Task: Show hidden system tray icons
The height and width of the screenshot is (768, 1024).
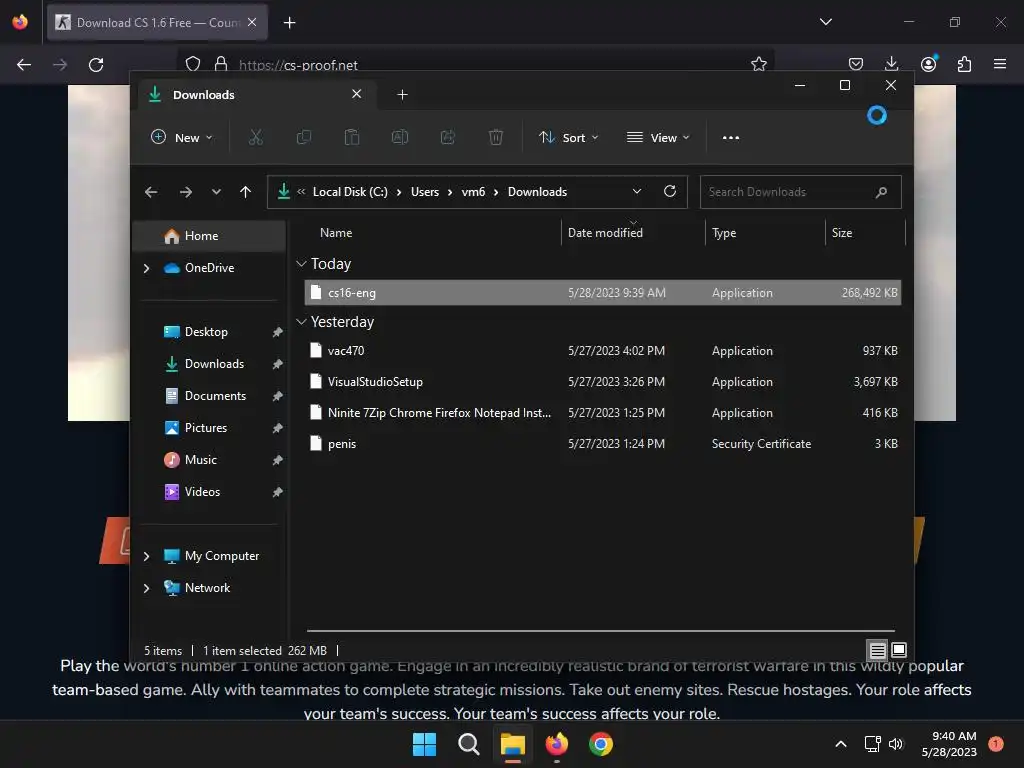Action: pyautogui.click(x=841, y=744)
